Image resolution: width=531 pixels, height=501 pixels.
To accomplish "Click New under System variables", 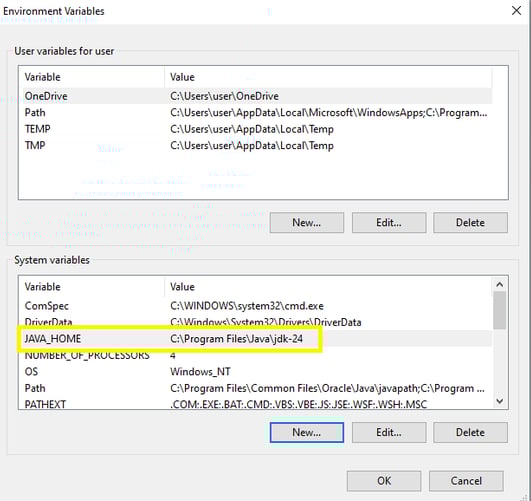I will click(307, 432).
